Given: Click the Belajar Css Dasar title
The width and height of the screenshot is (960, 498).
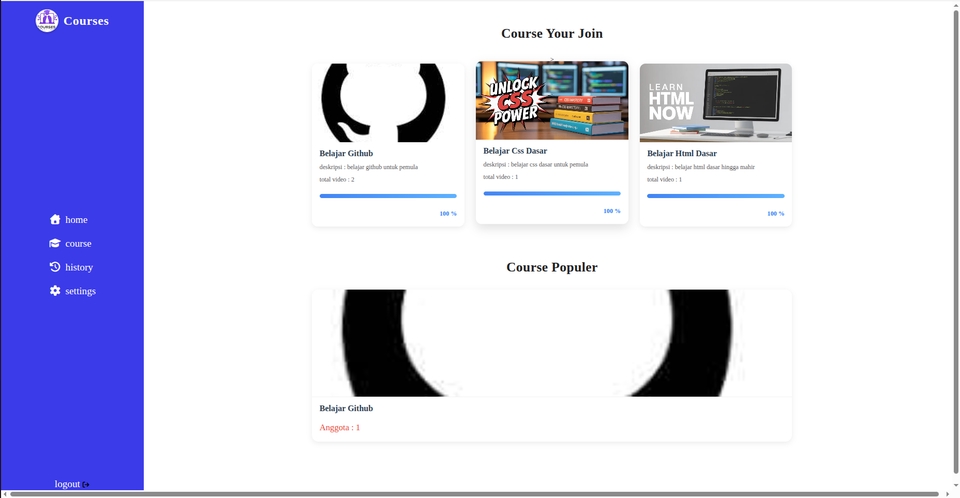Looking at the screenshot, I should pyautogui.click(x=515, y=151).
